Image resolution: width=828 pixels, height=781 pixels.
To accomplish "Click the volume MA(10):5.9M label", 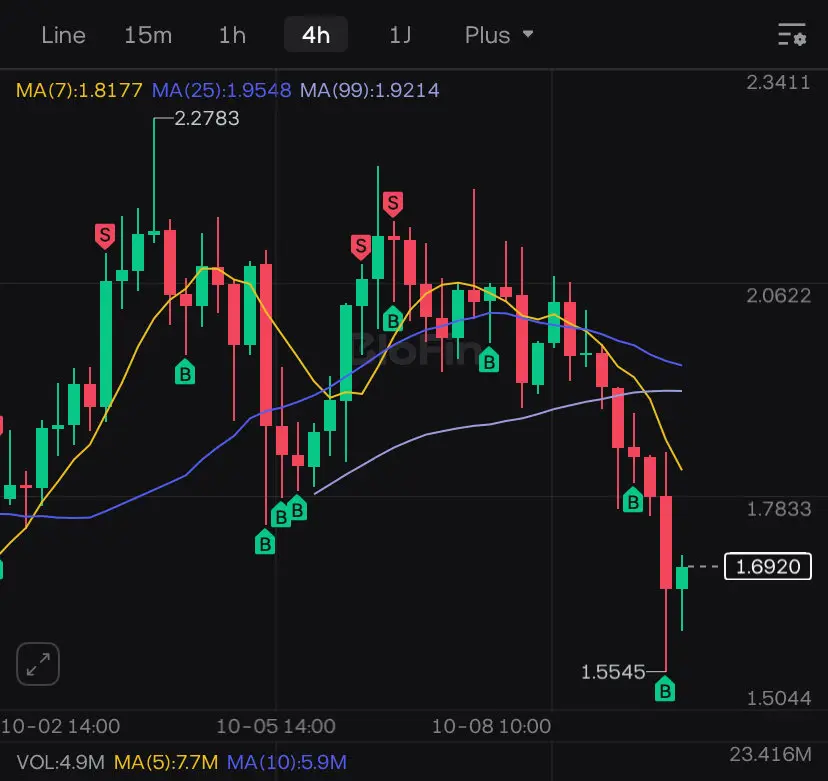I will 287,762.
